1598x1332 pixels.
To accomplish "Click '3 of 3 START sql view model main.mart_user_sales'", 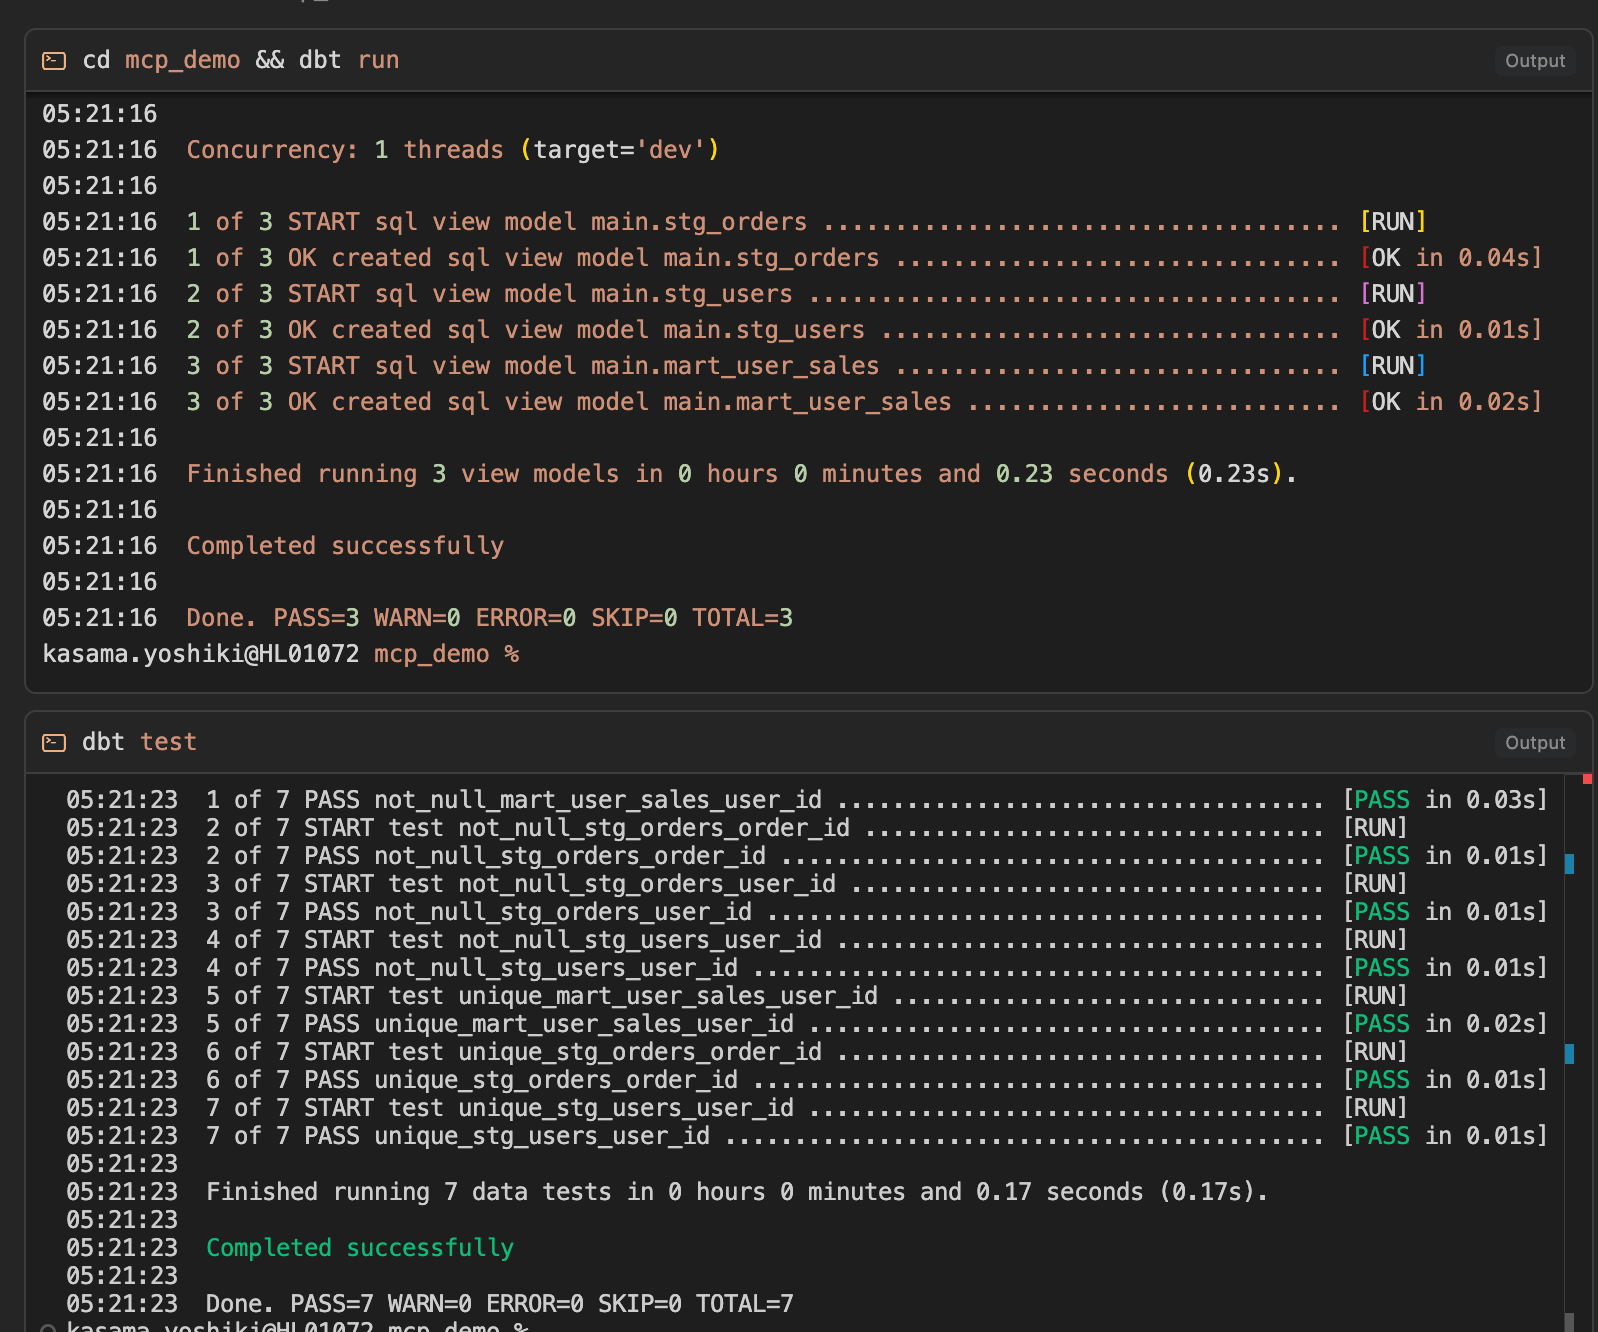I will point(533,366).
